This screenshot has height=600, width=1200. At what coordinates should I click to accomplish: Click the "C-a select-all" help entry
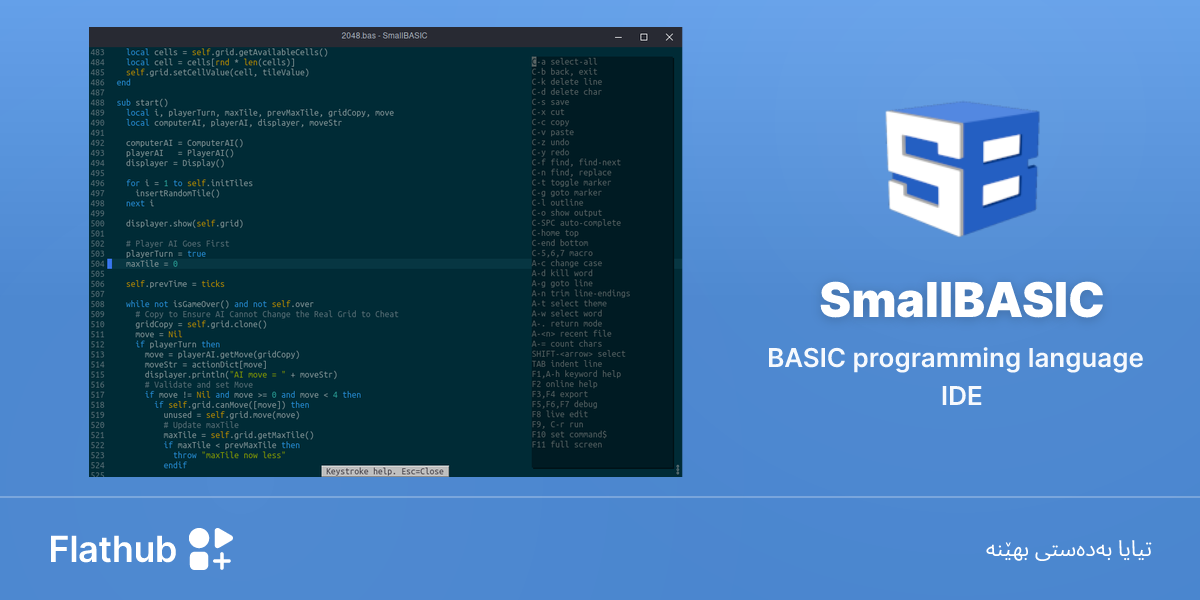pyautogui.click(x=564, y=62)
